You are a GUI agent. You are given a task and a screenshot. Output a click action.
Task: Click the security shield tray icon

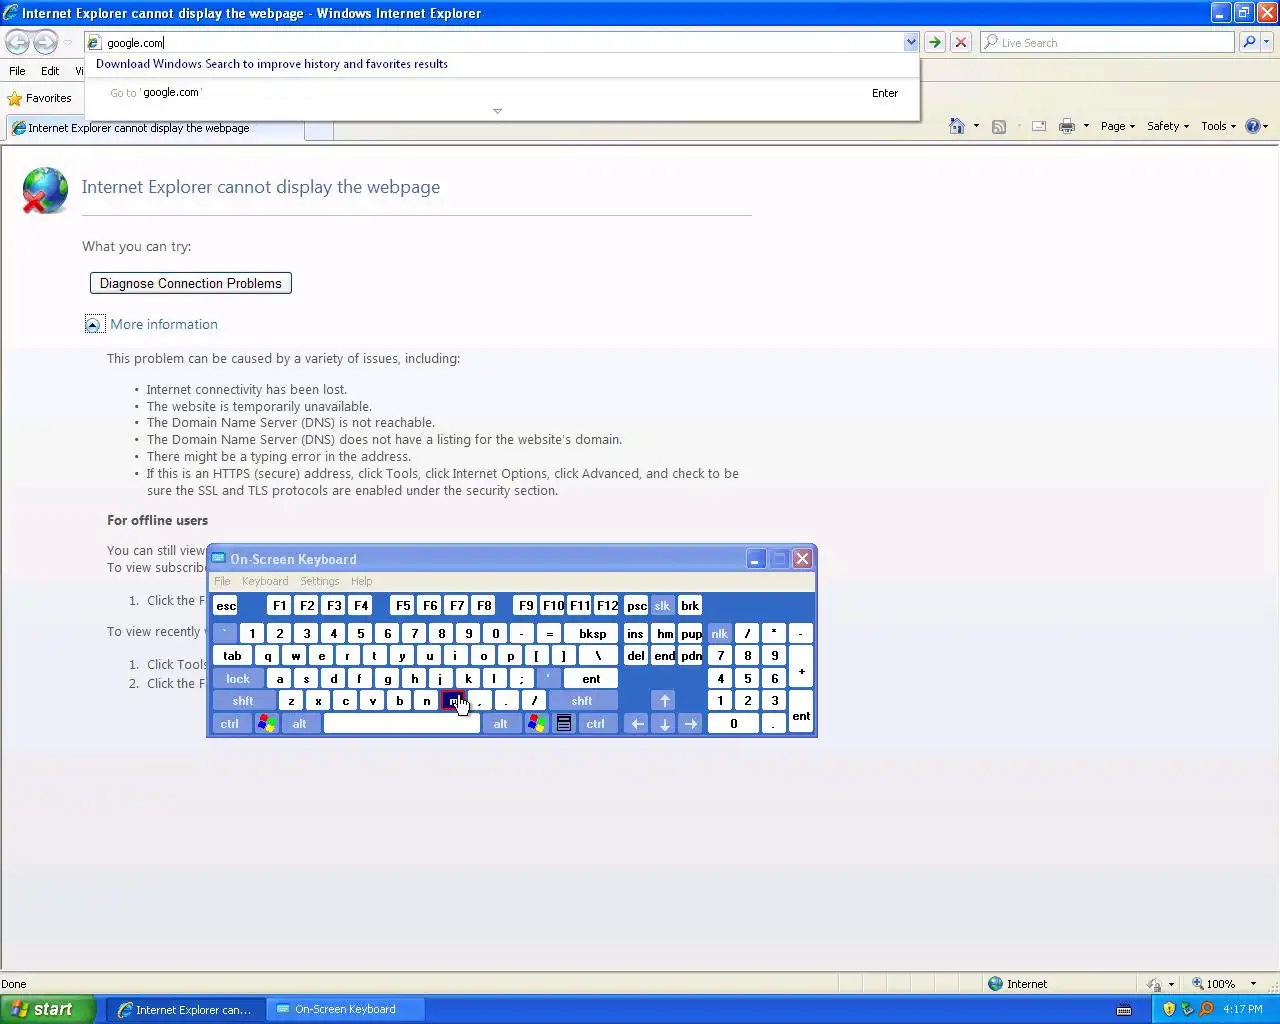1168,1009
